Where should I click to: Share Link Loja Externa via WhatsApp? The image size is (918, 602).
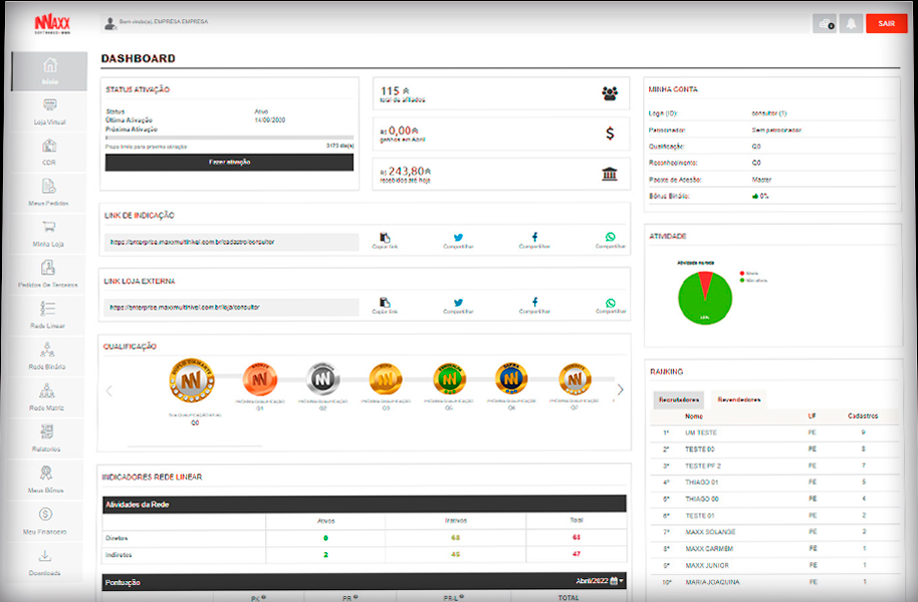click(610, 305)
